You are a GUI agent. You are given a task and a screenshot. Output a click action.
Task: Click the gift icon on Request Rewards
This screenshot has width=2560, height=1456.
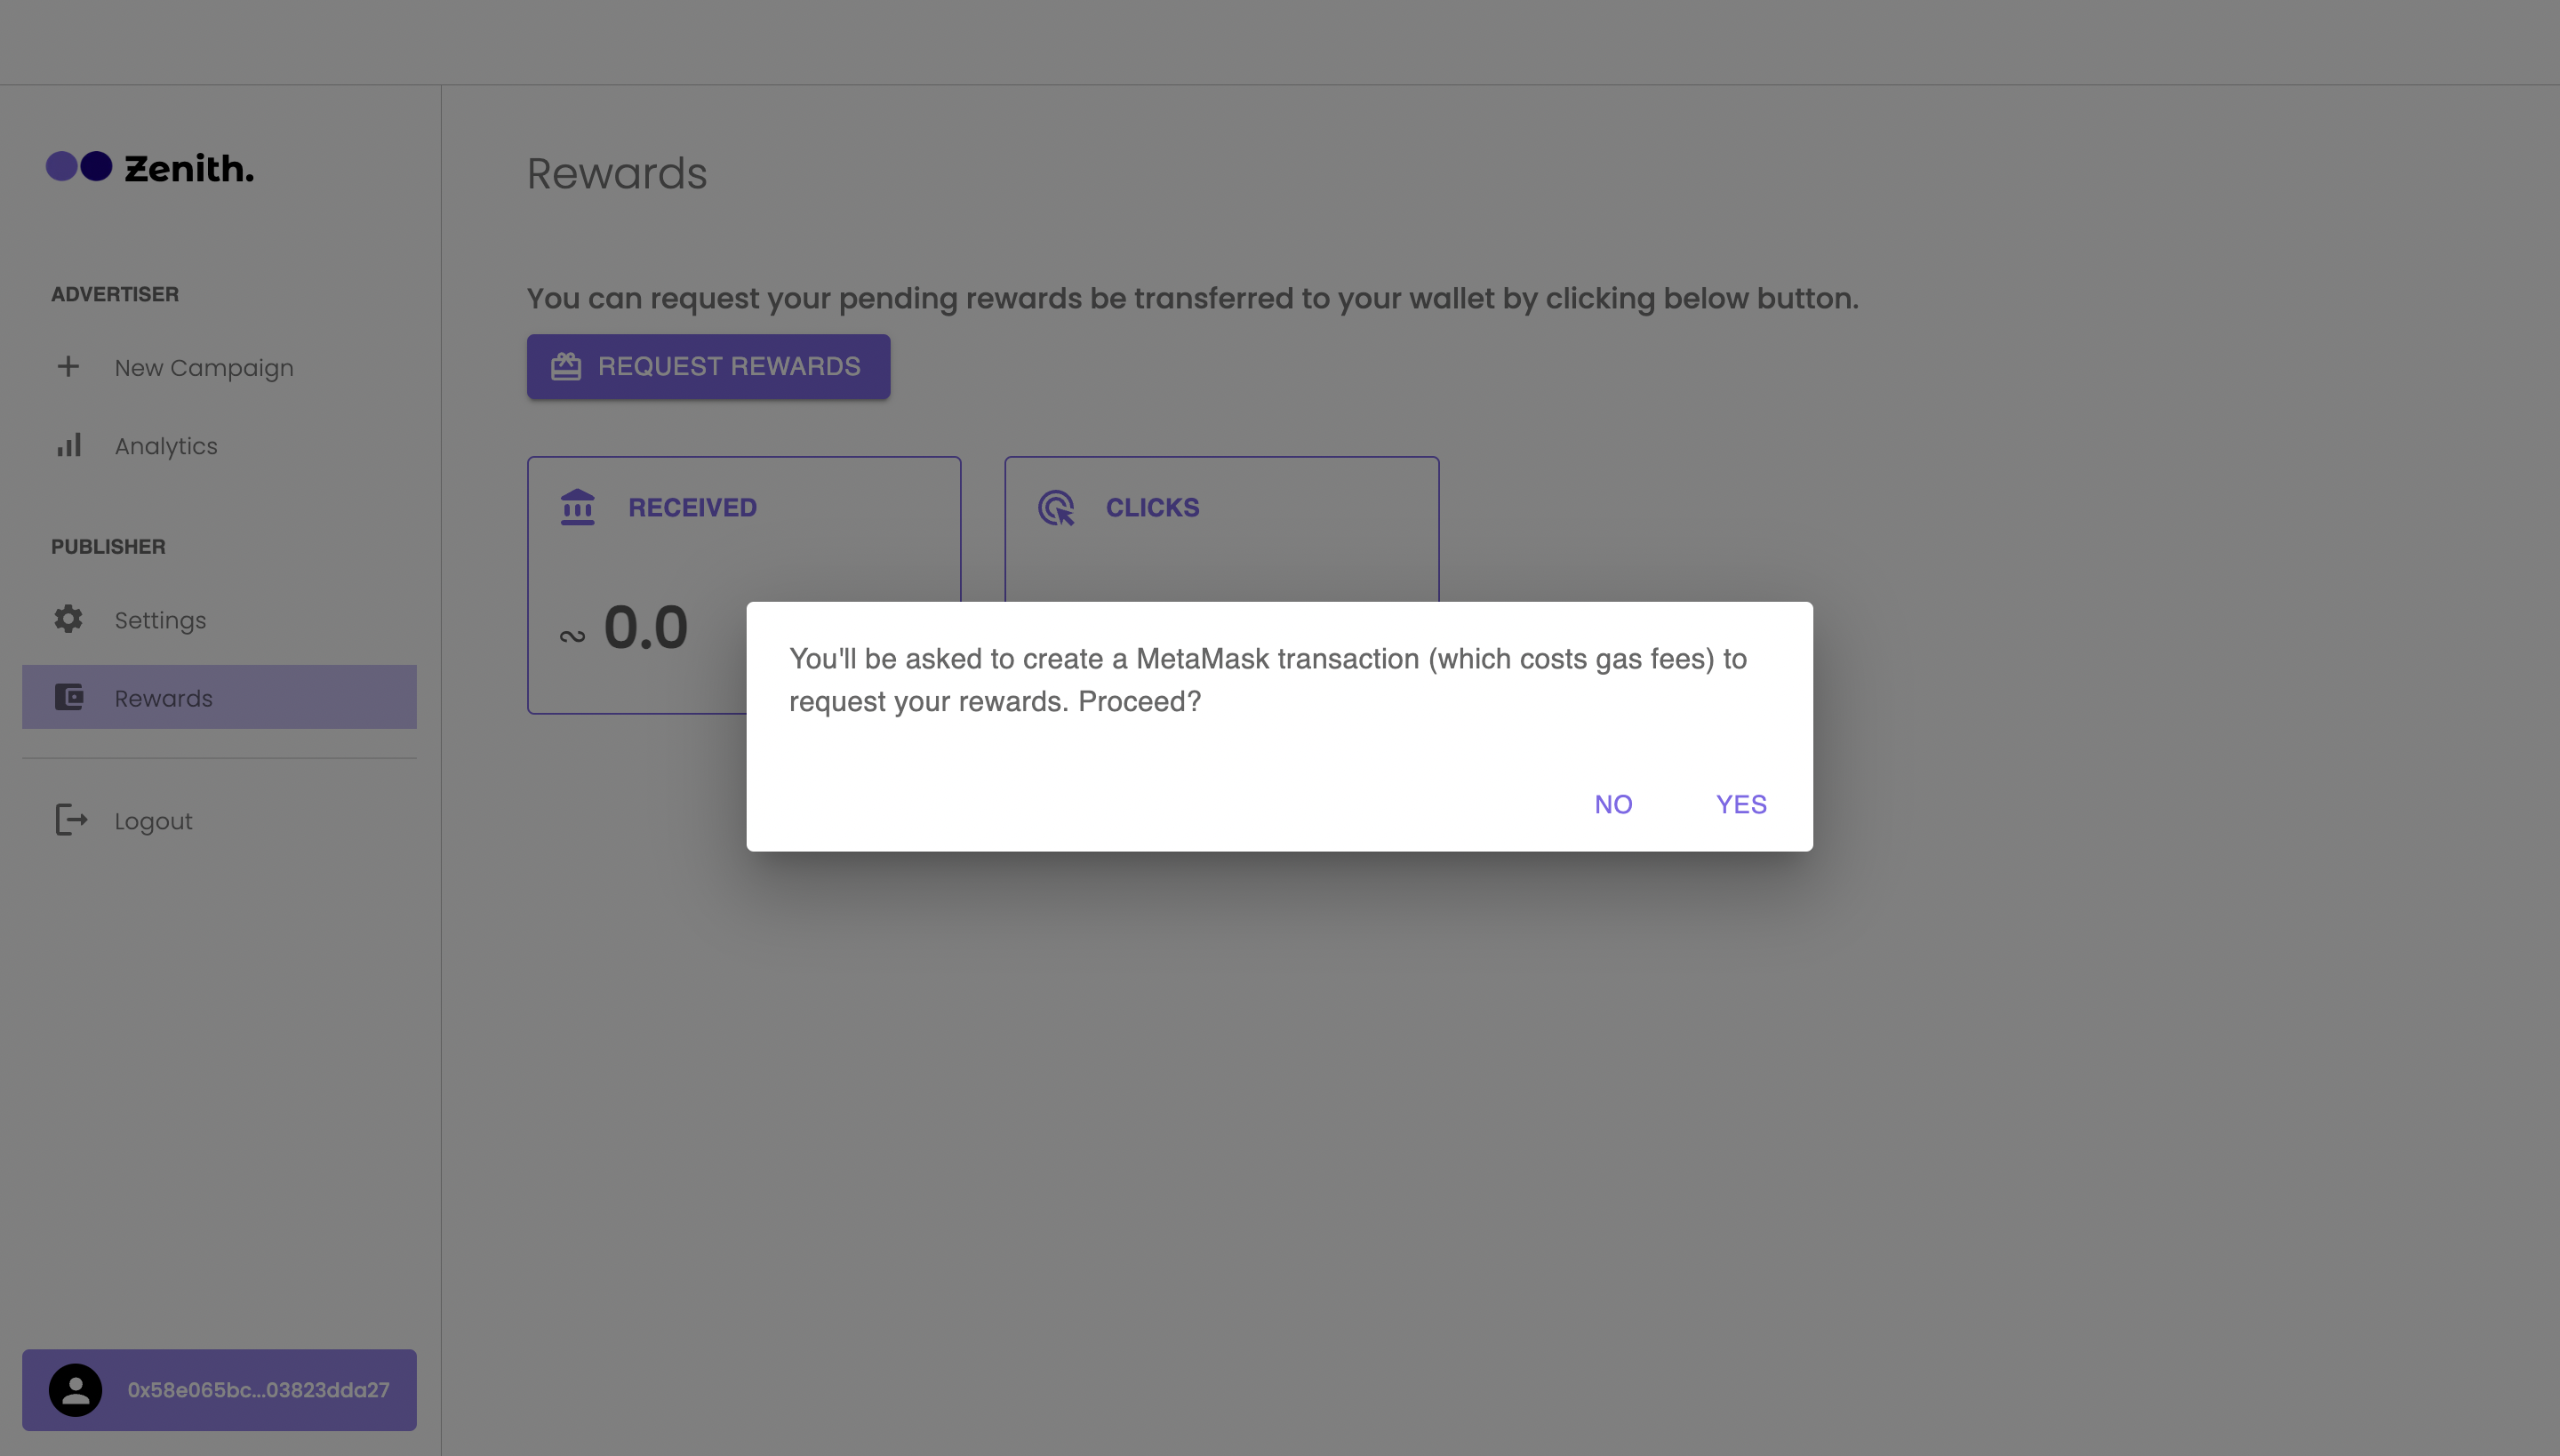566,366
